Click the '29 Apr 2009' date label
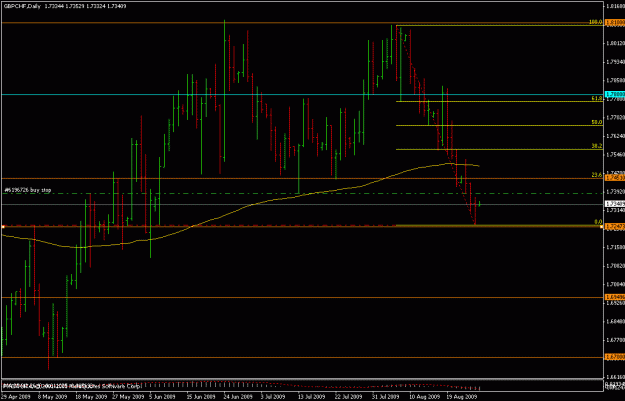Viewport: 625px width, 401px height. (15, 397)
